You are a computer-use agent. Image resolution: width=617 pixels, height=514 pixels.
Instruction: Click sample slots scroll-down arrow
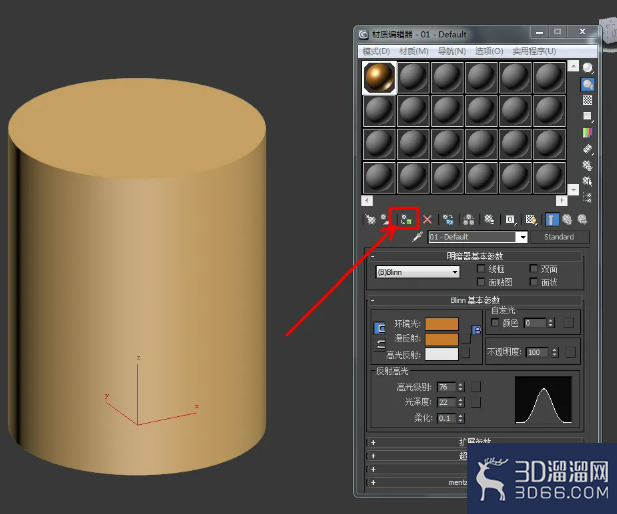pyautogui.click(x=573, y=190)
